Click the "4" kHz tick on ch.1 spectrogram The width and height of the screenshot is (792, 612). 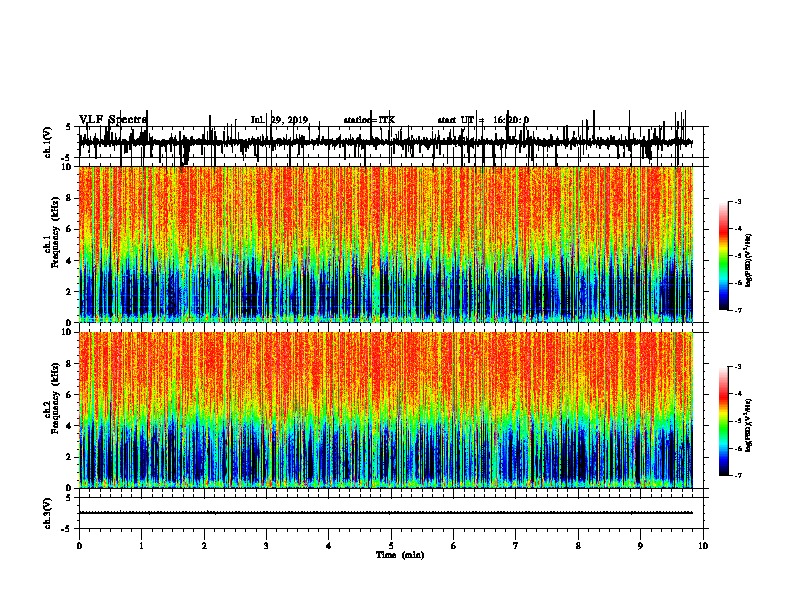[x=70, y=261]
